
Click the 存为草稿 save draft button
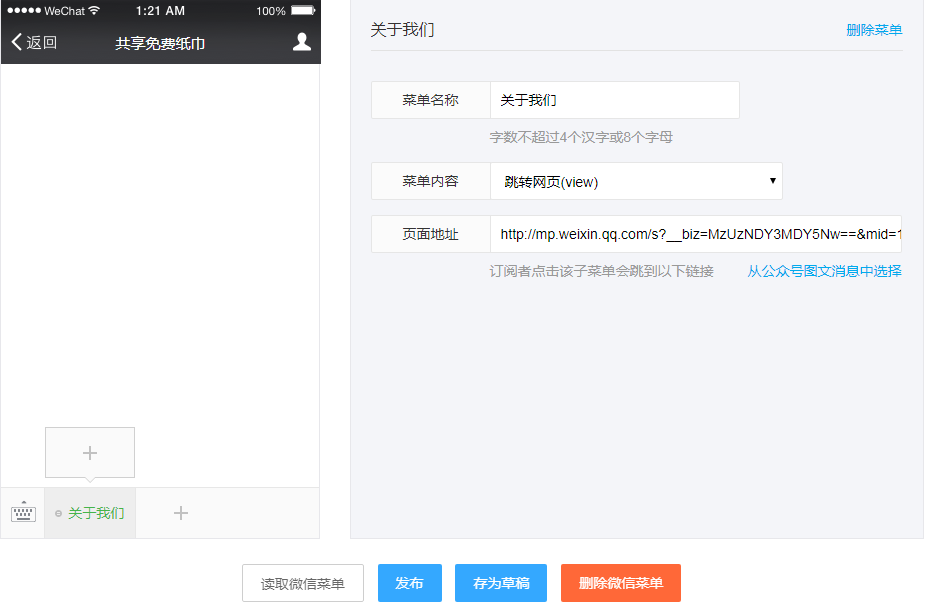(x=500, y=583)
